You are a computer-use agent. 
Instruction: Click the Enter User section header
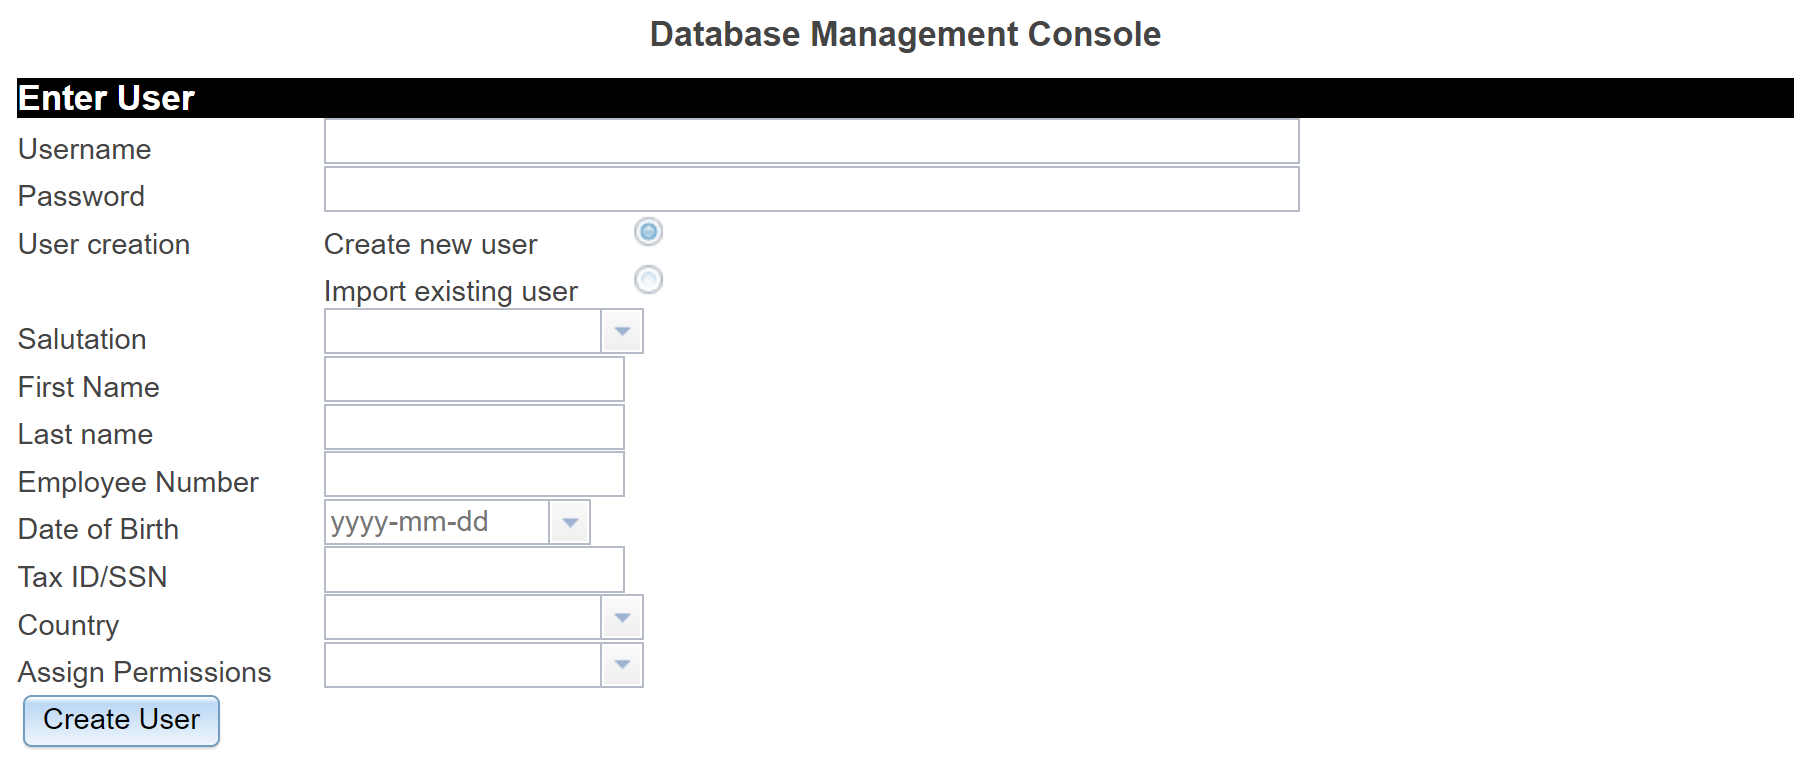[106, 98]
